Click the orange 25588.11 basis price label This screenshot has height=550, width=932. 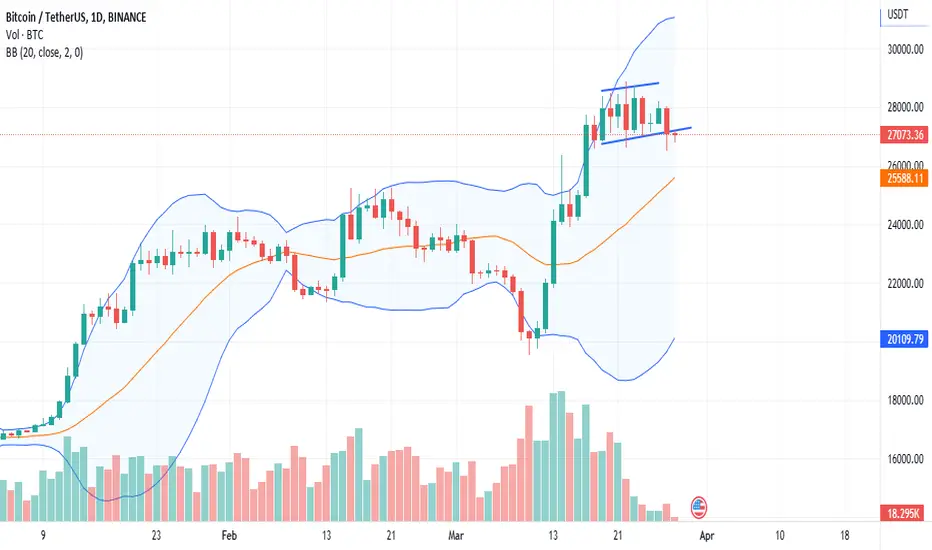[x=905, y=178]
